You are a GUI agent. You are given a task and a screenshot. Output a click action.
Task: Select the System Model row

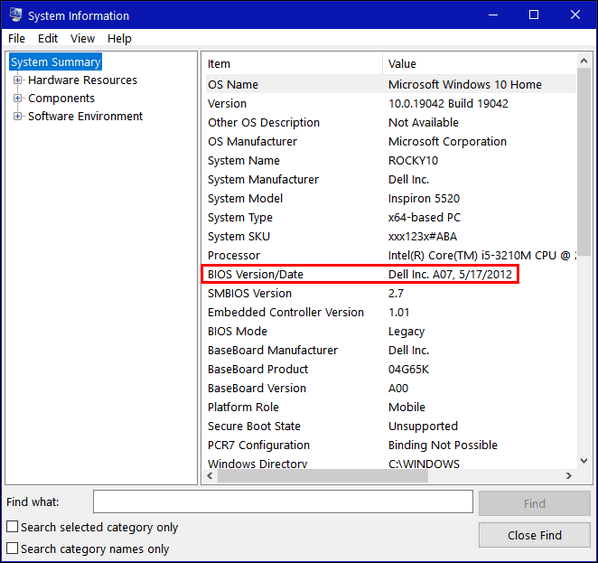point(391,198)
